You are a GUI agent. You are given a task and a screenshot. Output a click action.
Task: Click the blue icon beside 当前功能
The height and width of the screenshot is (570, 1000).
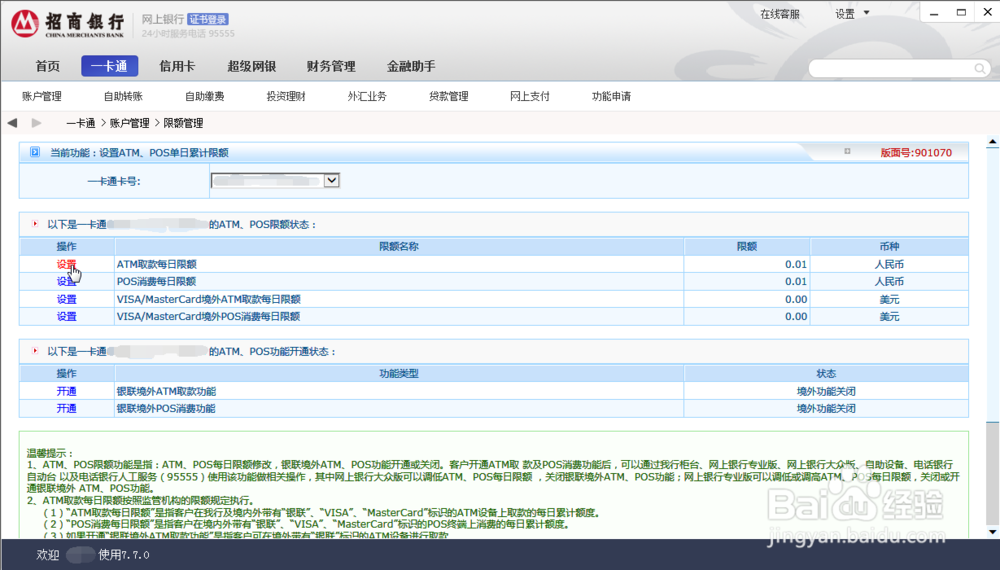point(35,152)
